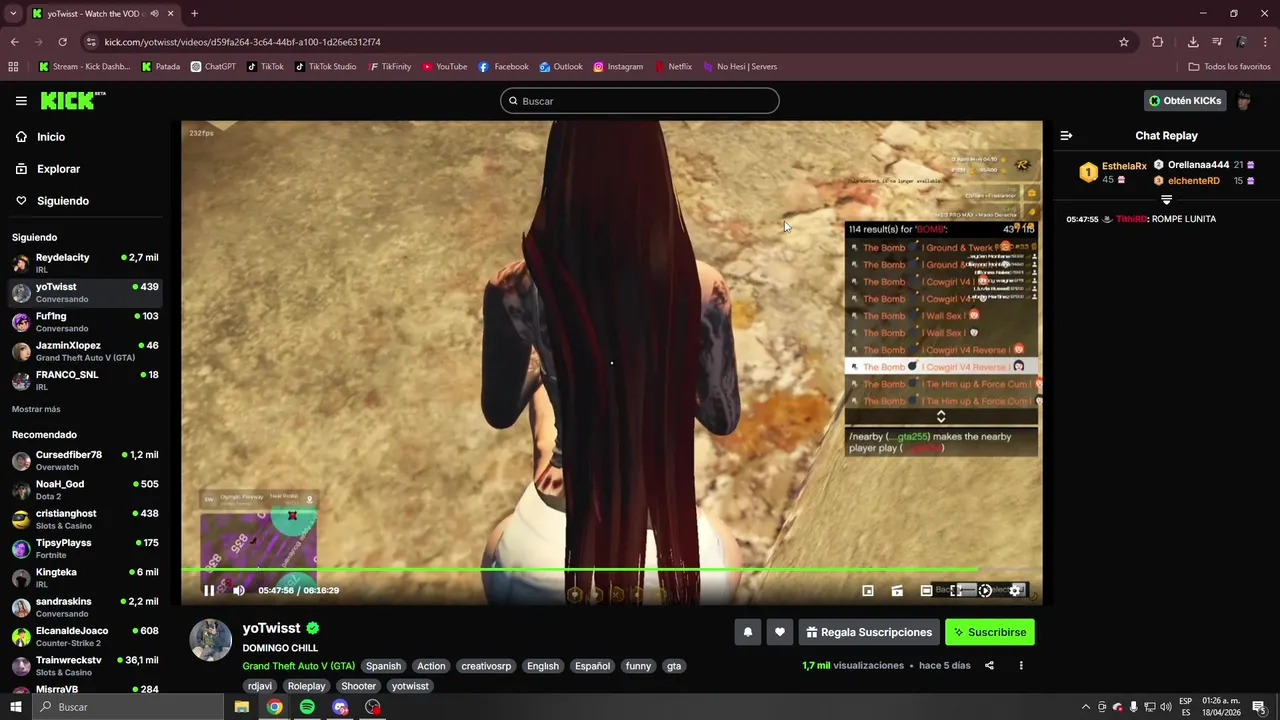Open the YouTube bookmark

pyautogui.click(x=444, y=67)
